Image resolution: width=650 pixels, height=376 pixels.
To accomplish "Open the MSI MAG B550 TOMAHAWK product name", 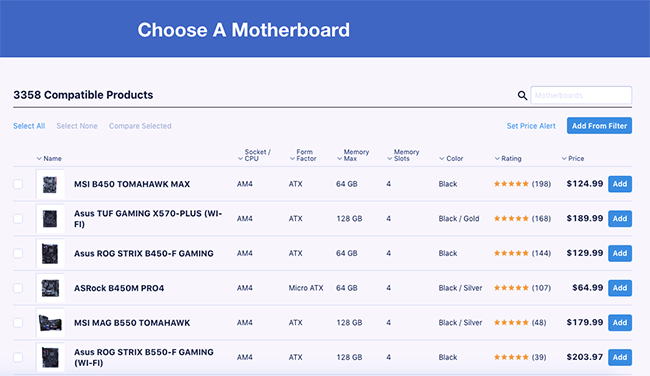I will 132,323.
